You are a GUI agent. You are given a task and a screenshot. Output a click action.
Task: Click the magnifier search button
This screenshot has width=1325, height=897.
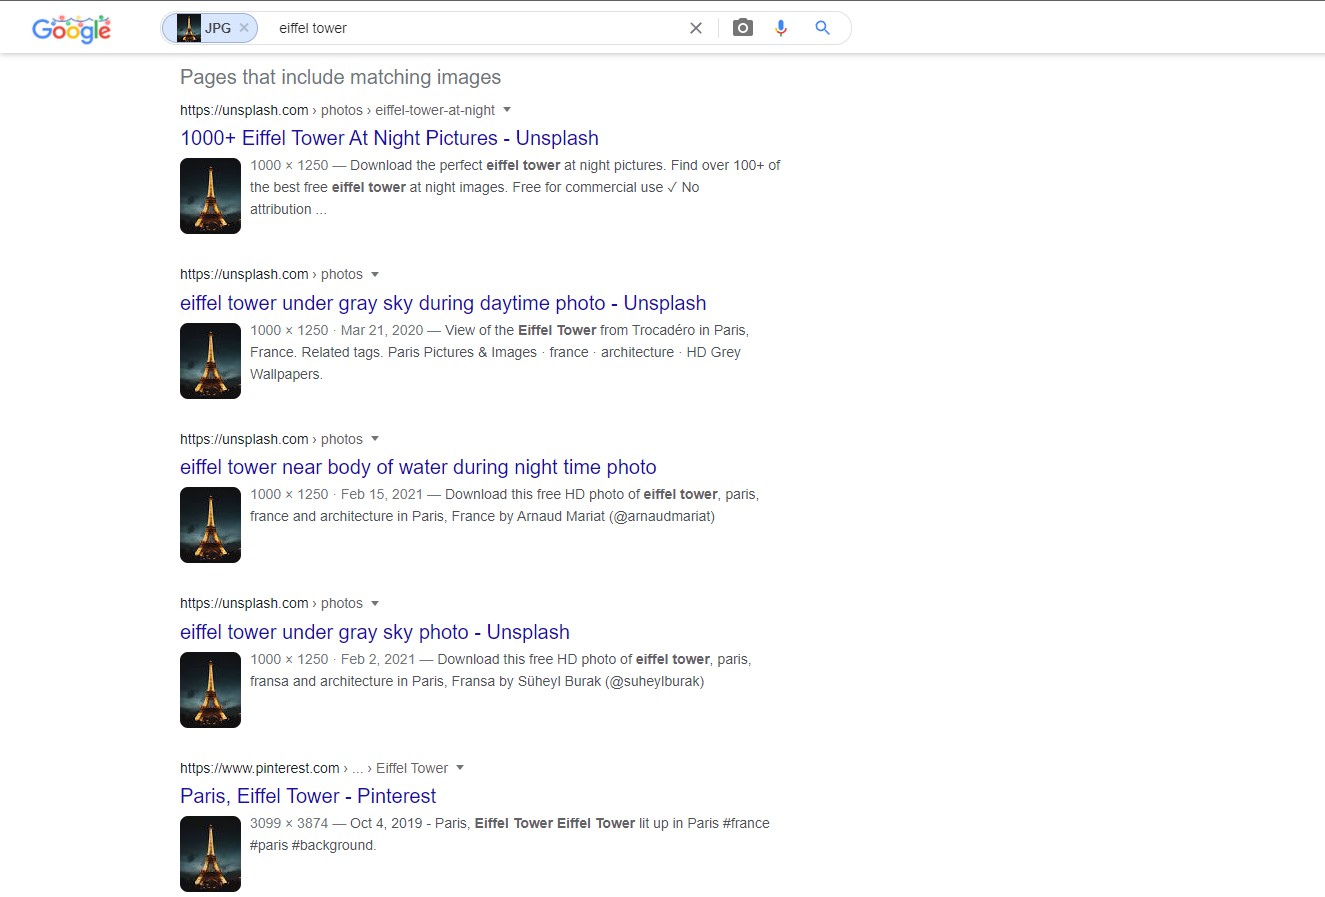pos(823,28)
